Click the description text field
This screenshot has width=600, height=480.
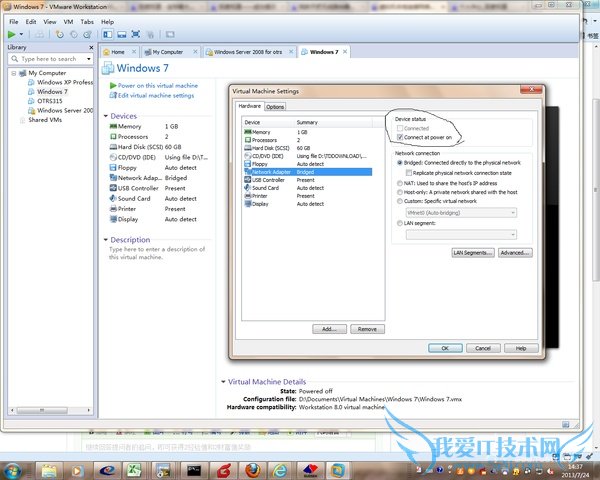click(x=157, y=253)
